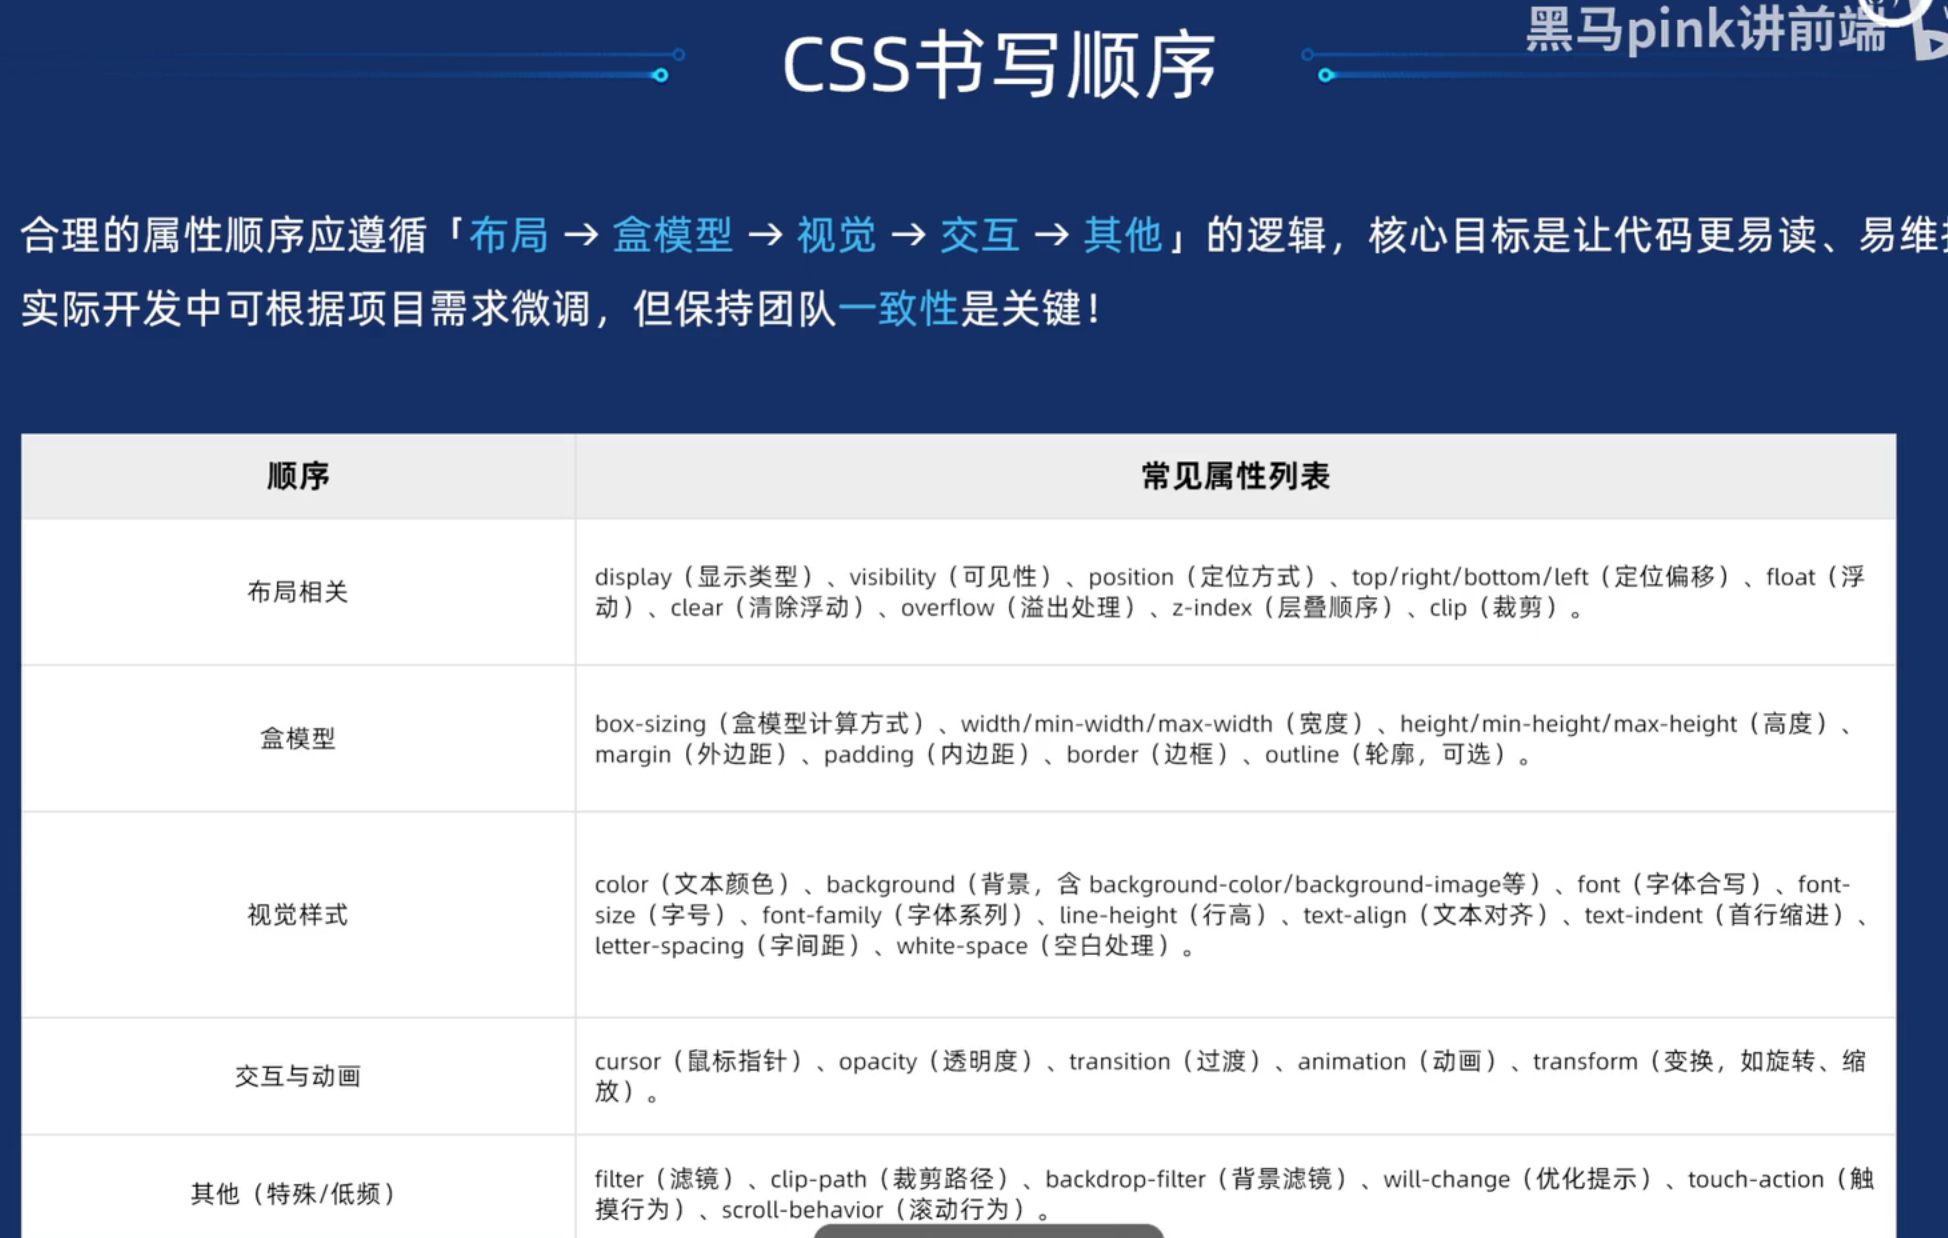
Task: Select the 布局相关 row label
Action: [298, 592]
